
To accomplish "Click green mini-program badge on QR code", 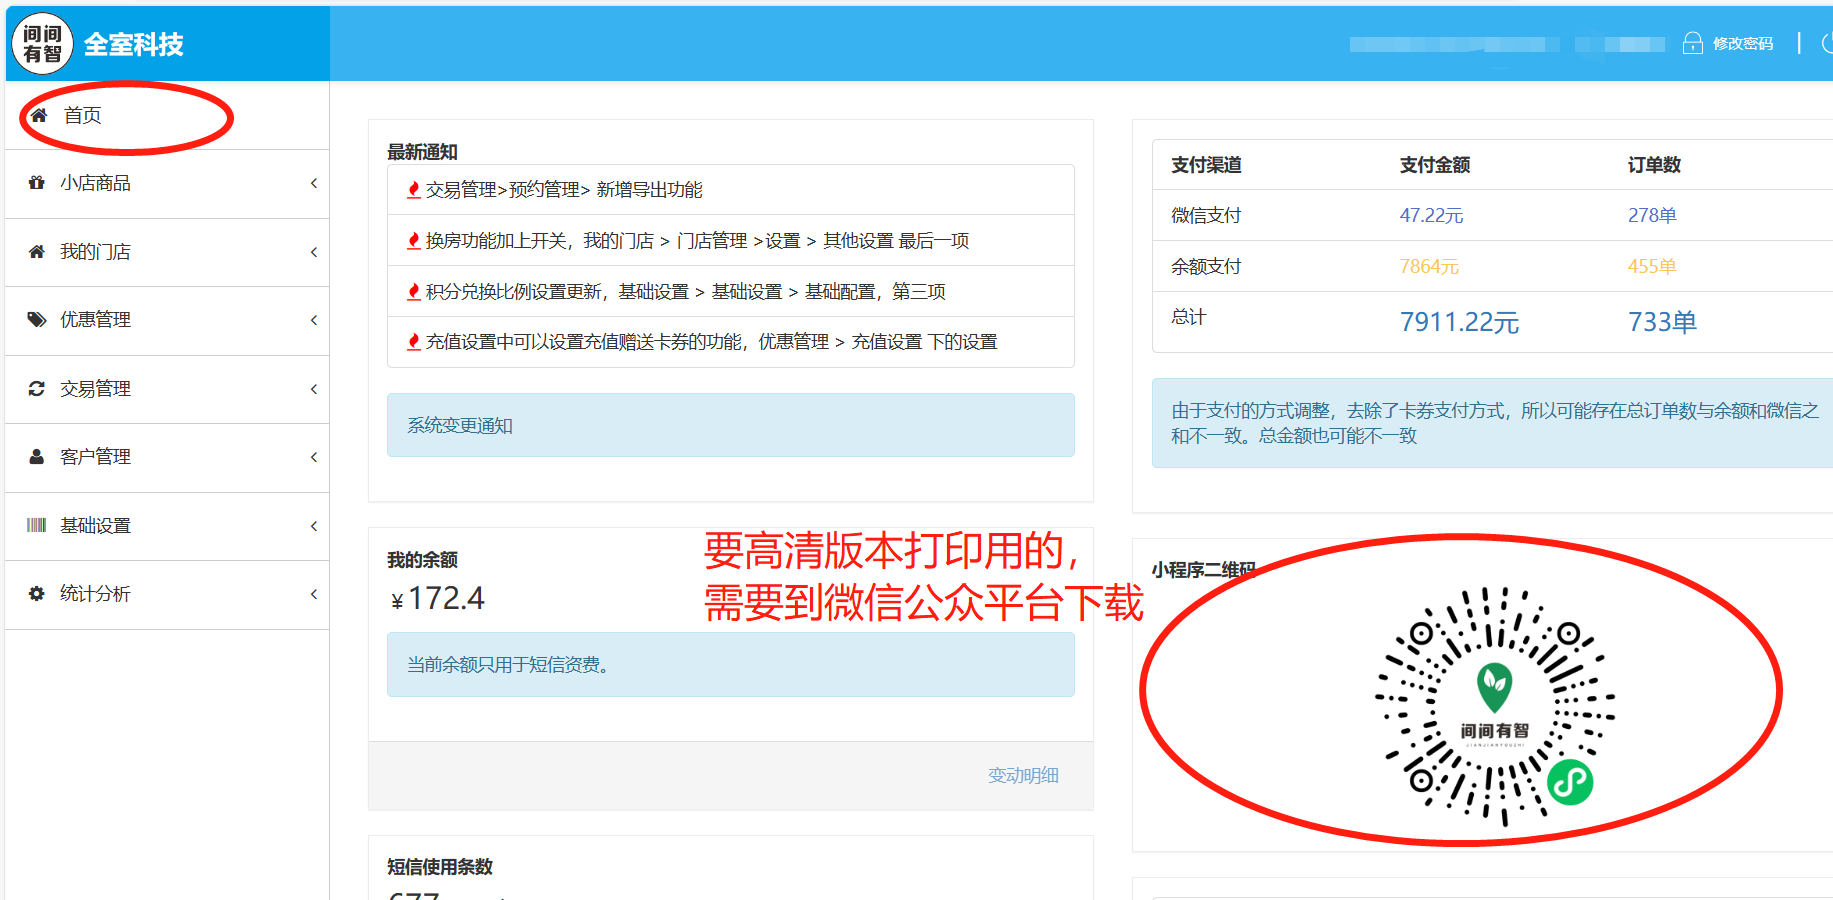I will (x=1570, y=782).
